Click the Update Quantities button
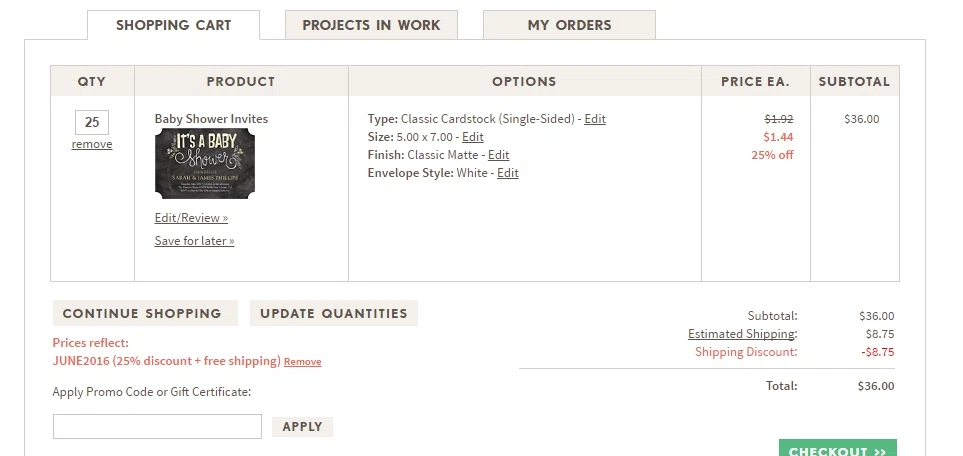Viewport: 963px width, 456px height. [x=333, y=313]
